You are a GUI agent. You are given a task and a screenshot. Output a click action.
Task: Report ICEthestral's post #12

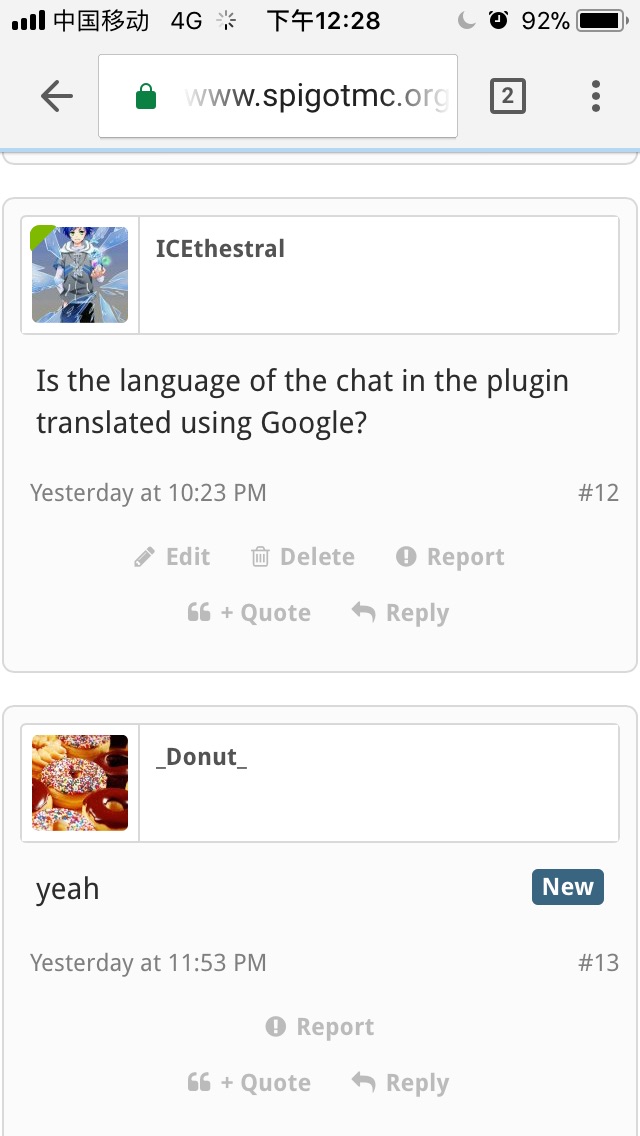(450, 557)
